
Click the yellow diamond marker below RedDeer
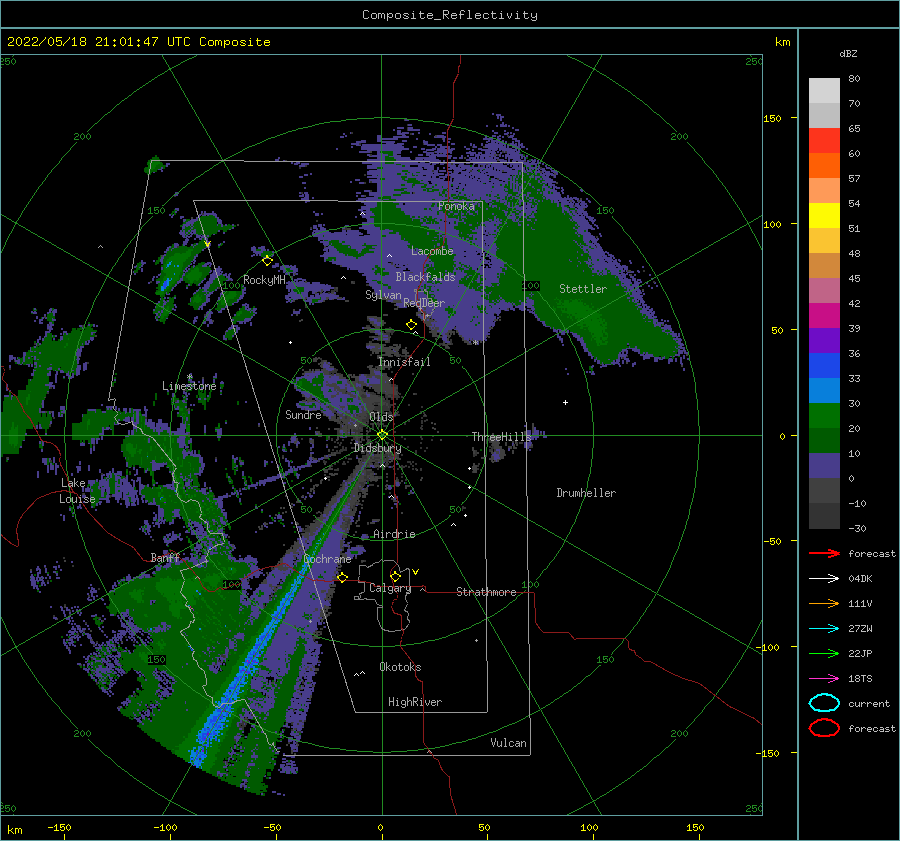point(412,325)
